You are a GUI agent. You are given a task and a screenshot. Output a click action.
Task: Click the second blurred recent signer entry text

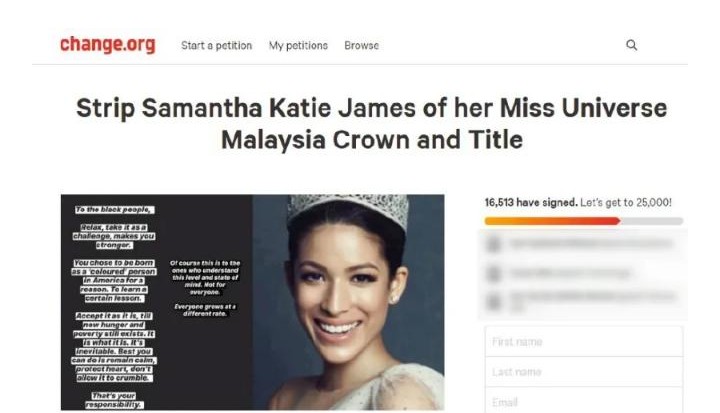pos(569,273)
